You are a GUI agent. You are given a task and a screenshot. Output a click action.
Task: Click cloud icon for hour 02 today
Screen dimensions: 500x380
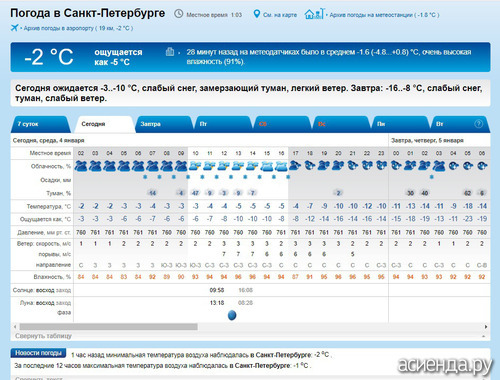click(81, 166)
